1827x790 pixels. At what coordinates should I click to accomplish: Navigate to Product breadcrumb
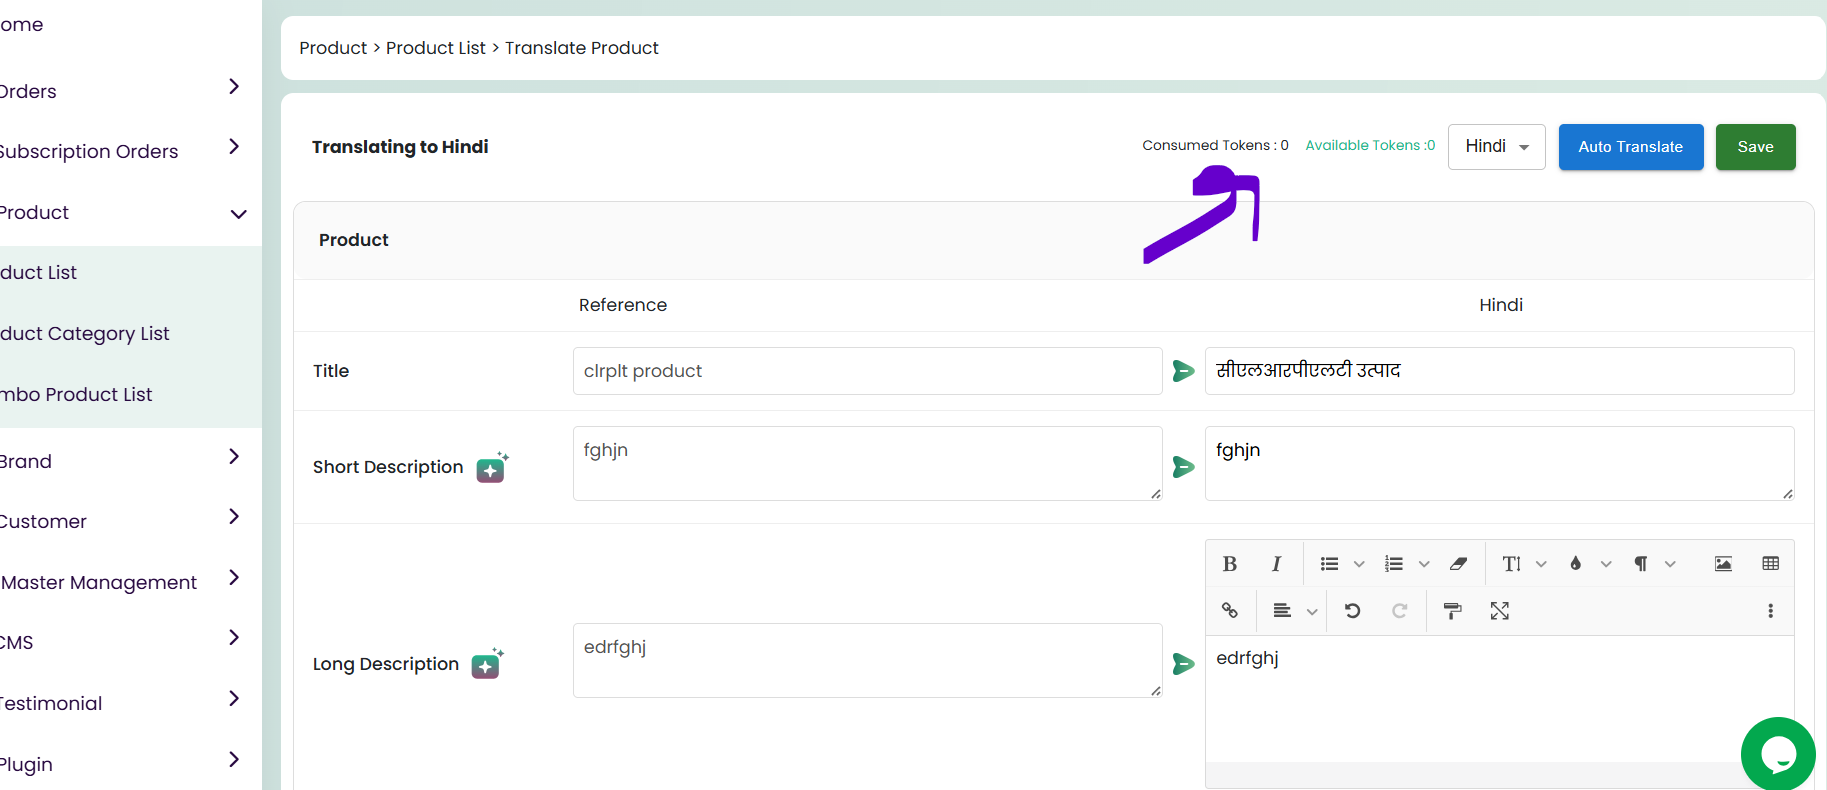[x=333, y=48]
